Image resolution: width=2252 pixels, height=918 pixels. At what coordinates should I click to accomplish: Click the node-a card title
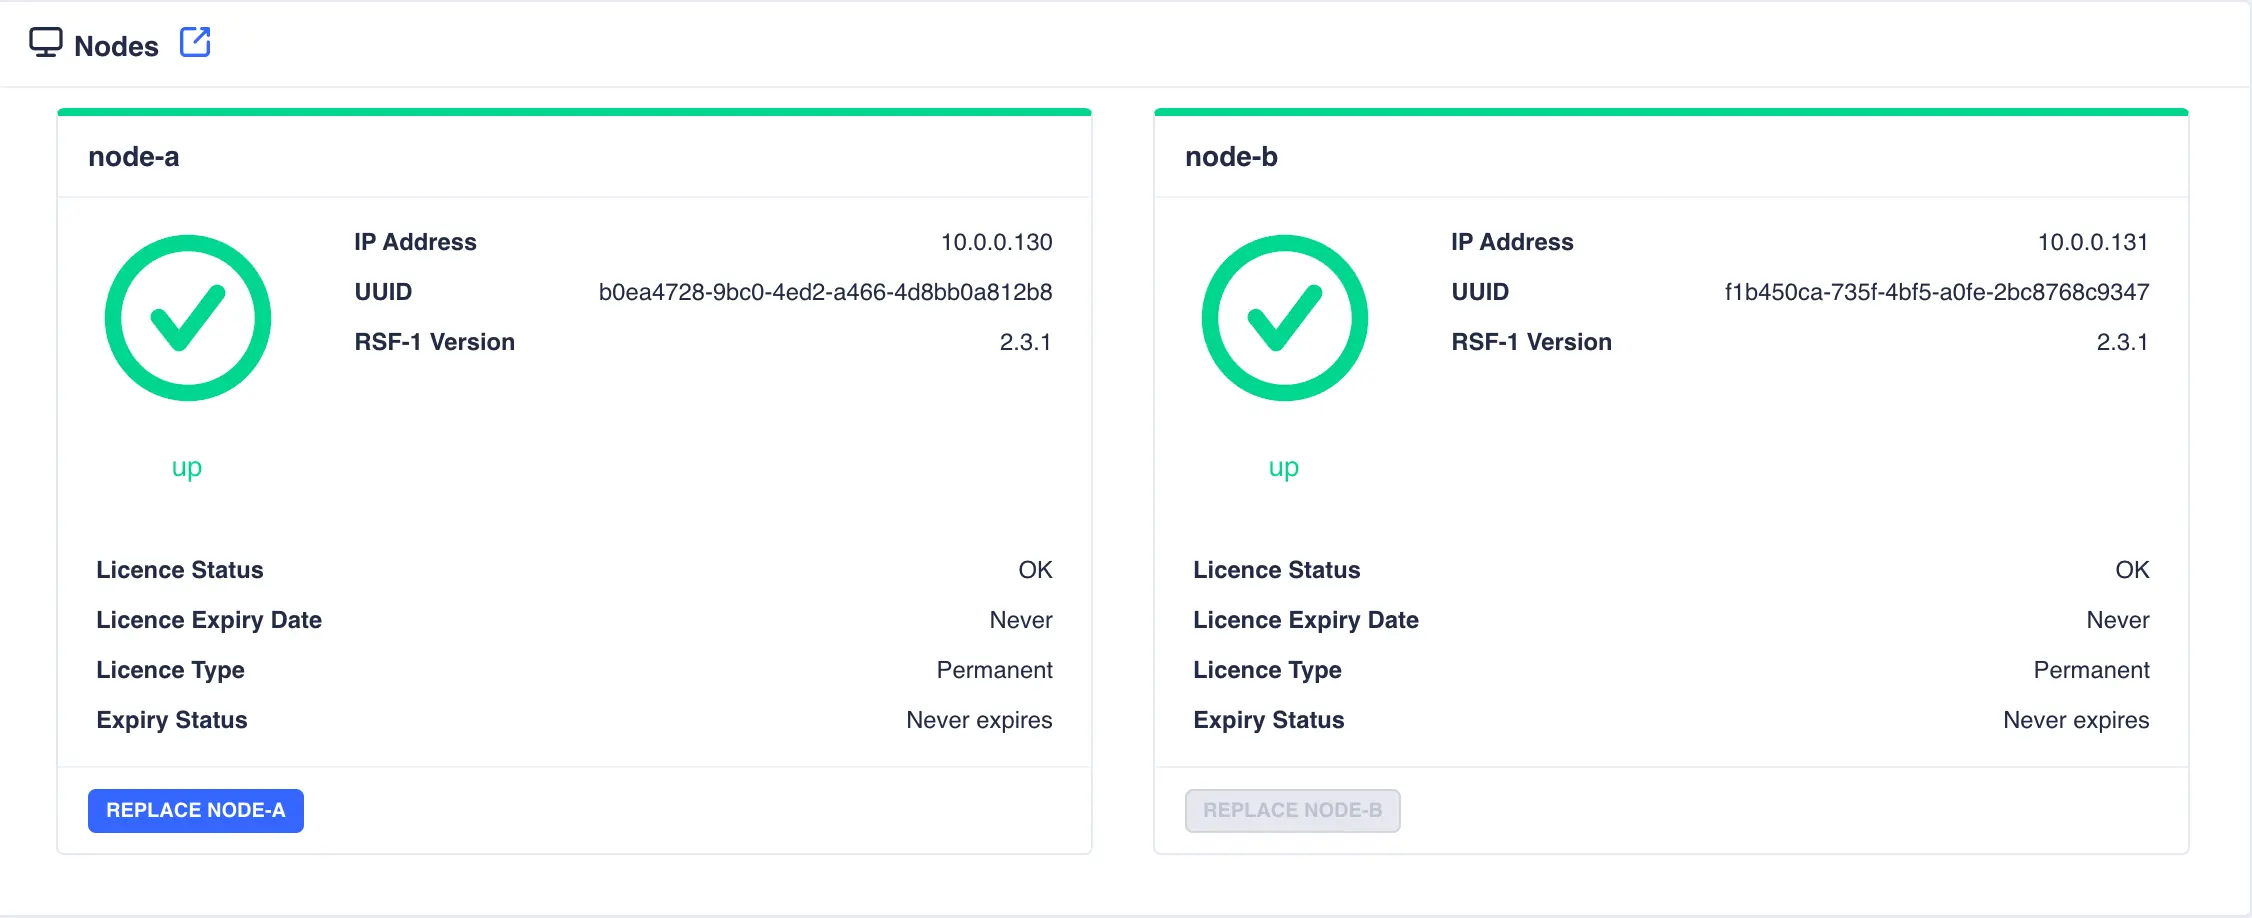click(x=134, y=157)
